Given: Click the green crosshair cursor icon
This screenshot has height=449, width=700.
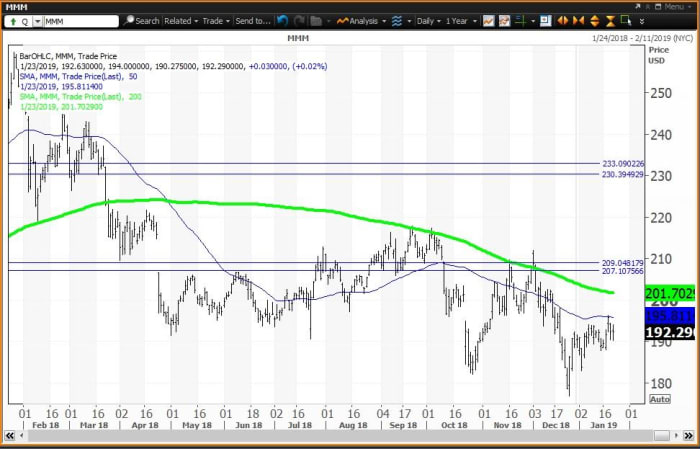Looking at the screenshot, I should [x=520, y=20].
